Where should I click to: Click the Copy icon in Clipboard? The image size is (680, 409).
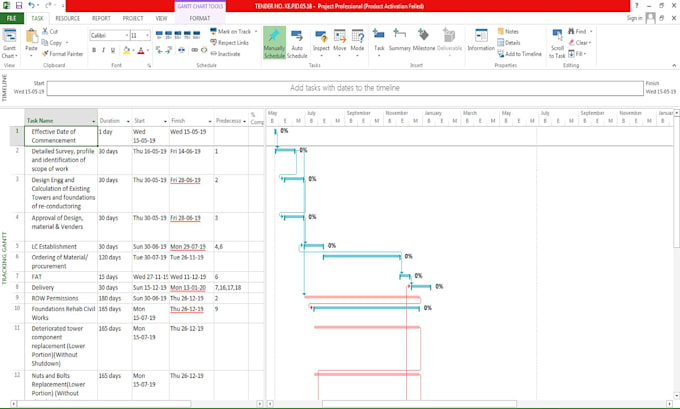tap(45, 43)
